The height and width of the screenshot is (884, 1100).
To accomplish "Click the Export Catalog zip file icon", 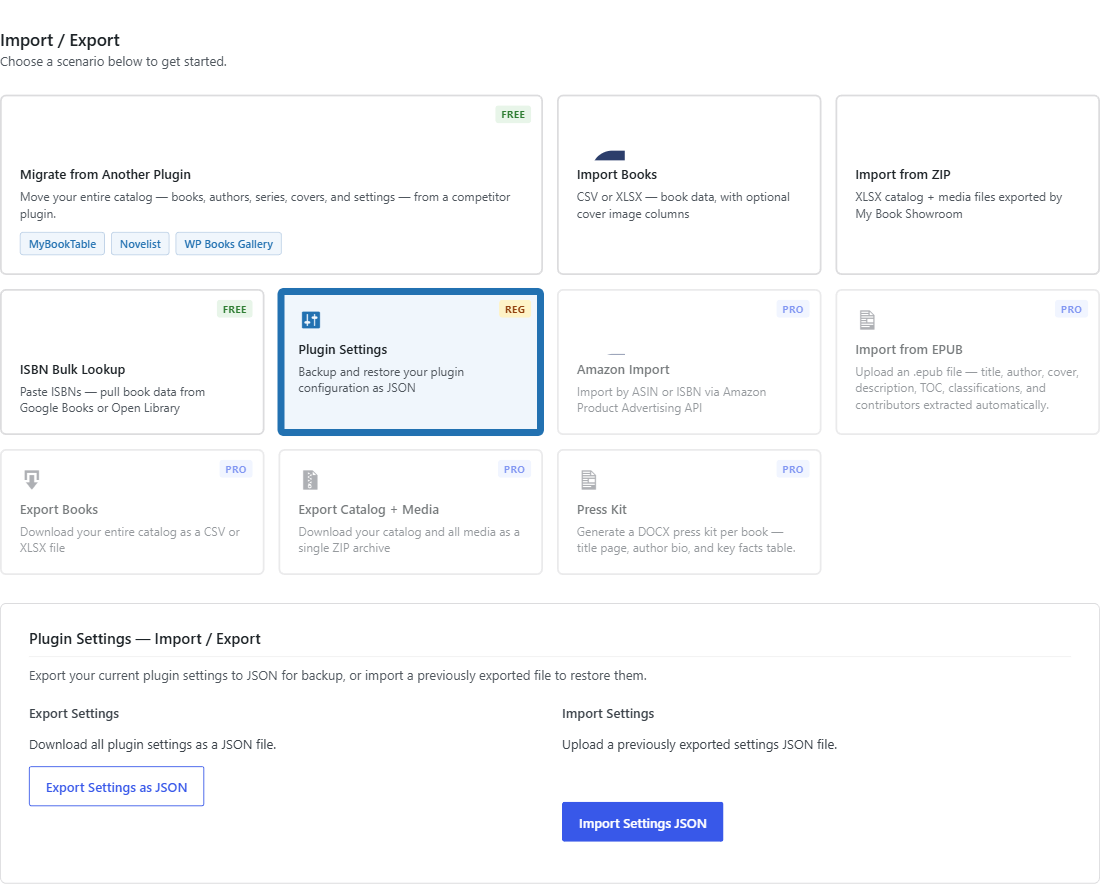I will pyautogui.click(x=310, y=480).
